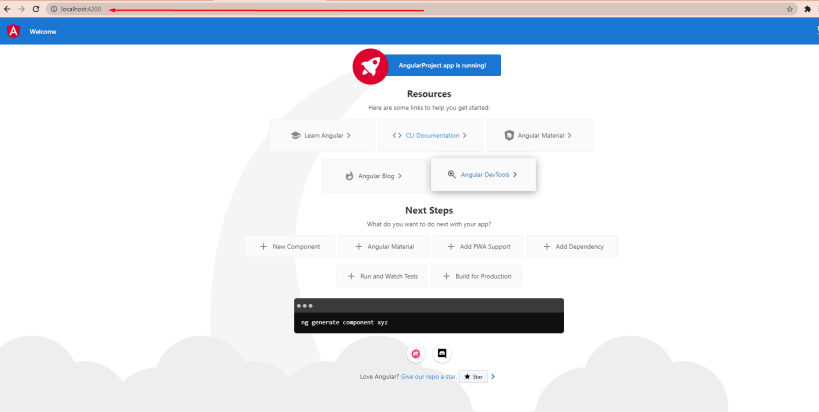Click the chevron on the Angular Material resource card

(x=569, y=135)
